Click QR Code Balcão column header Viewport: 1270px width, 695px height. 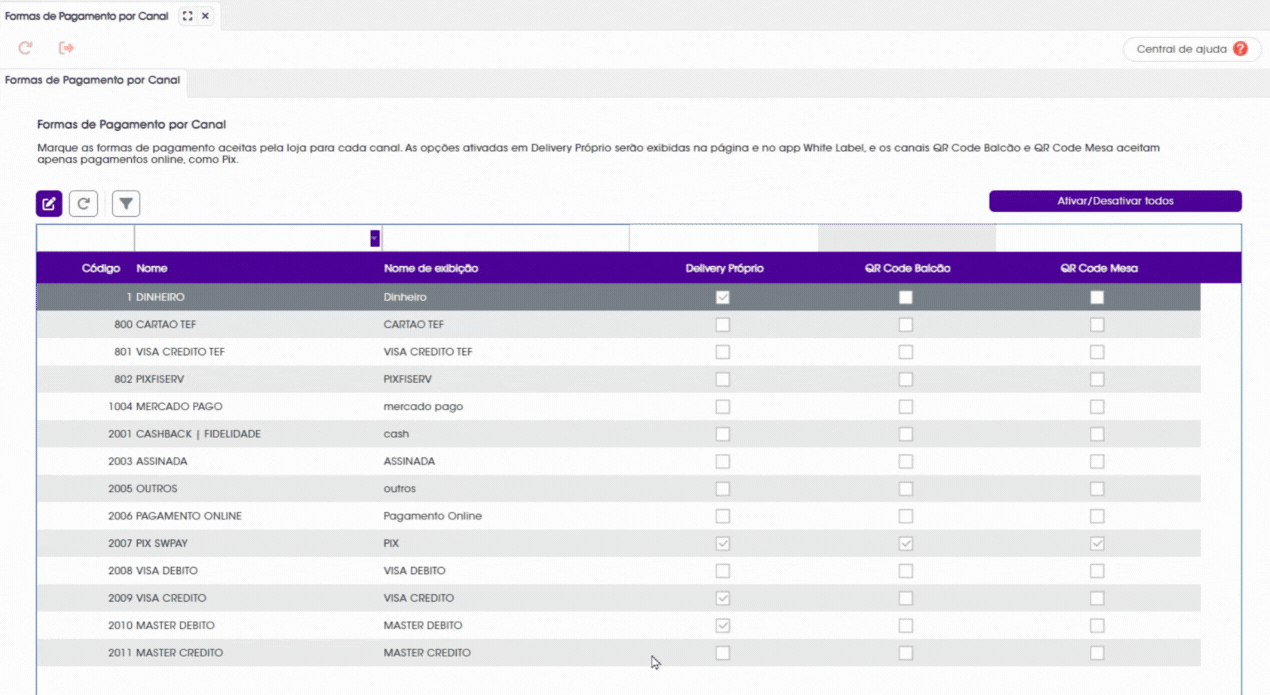click(x=907, y=268)
